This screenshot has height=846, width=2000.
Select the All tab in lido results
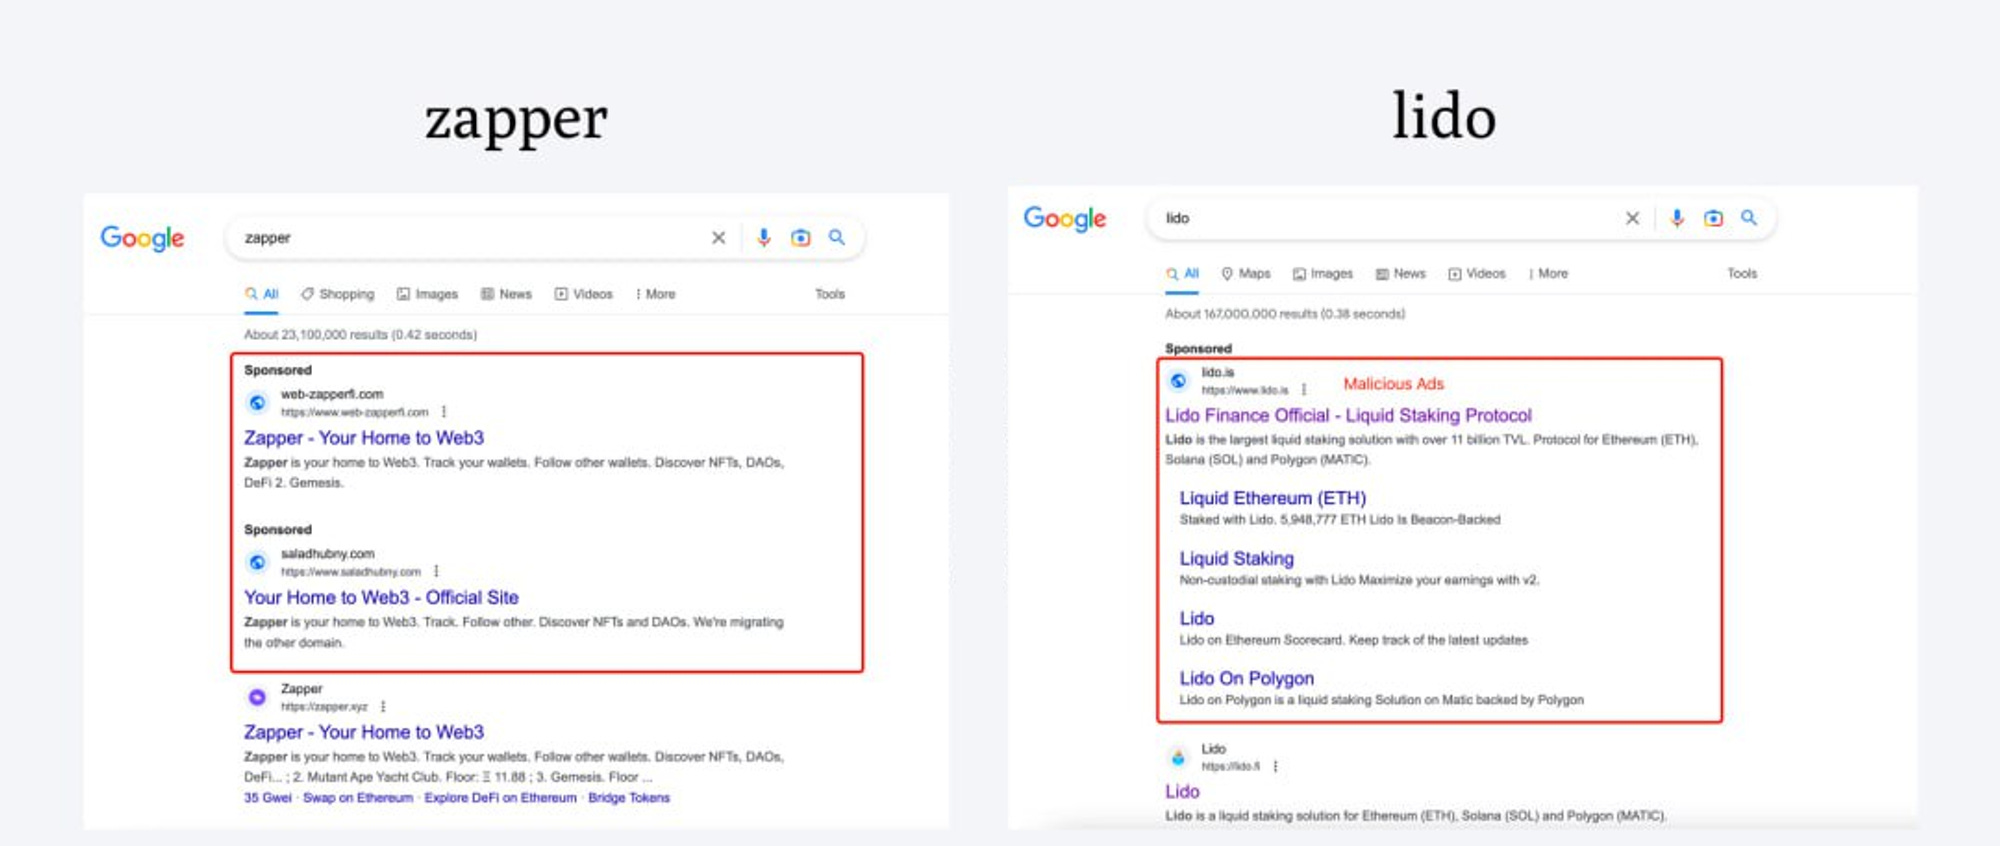pyautogui.click(x=1182, y=273)
